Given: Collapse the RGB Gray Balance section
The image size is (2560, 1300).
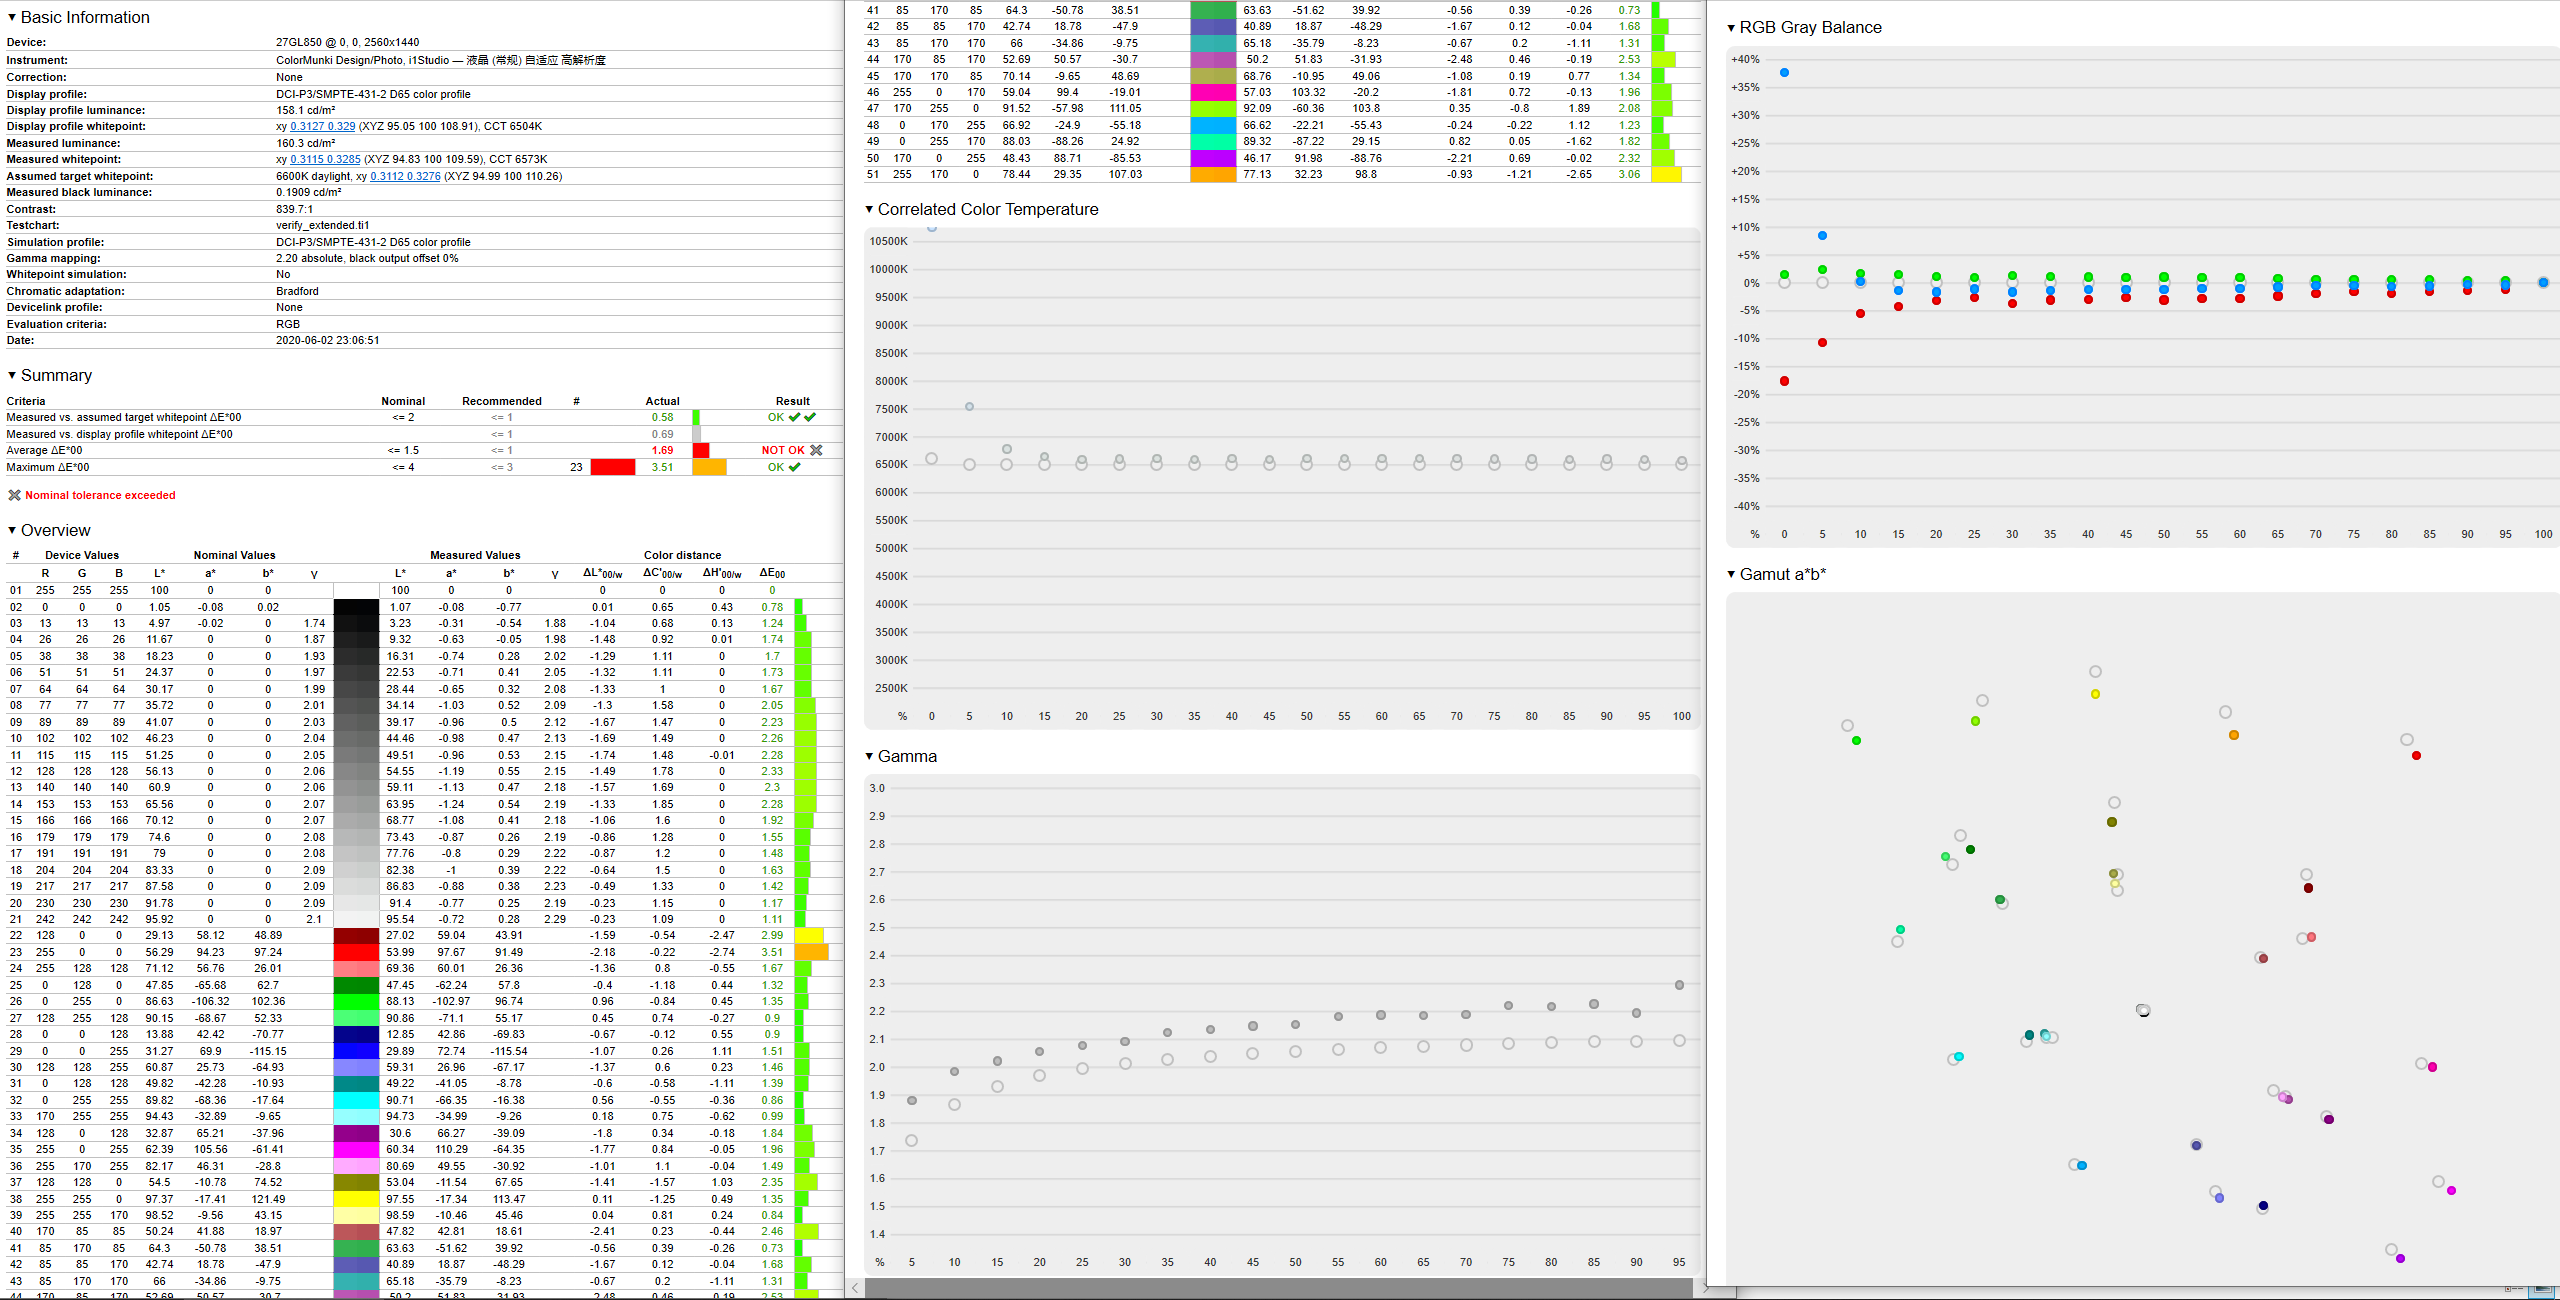Looking at the screenshot, I should click(1731, 27).
